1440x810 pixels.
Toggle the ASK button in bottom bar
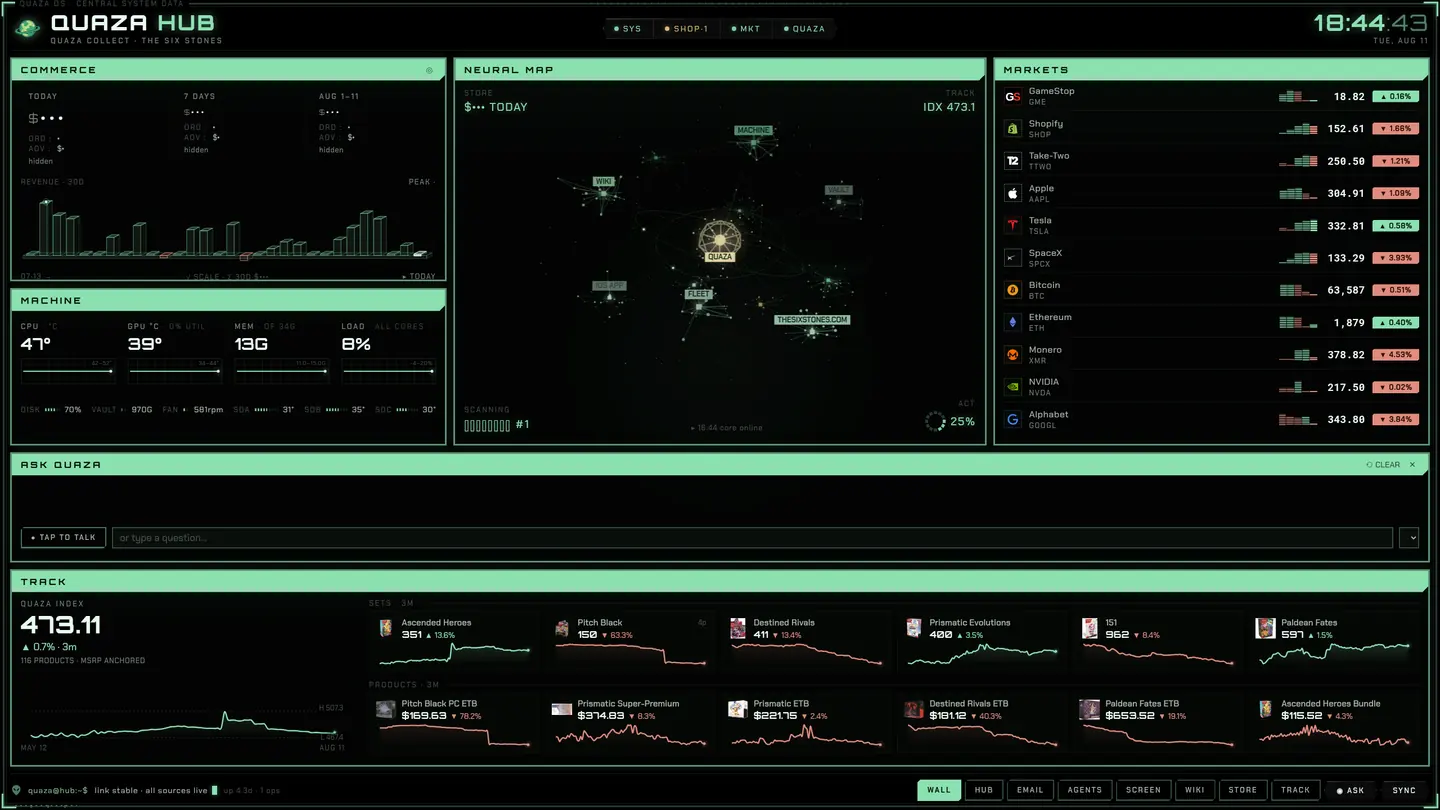[1351, 791]
